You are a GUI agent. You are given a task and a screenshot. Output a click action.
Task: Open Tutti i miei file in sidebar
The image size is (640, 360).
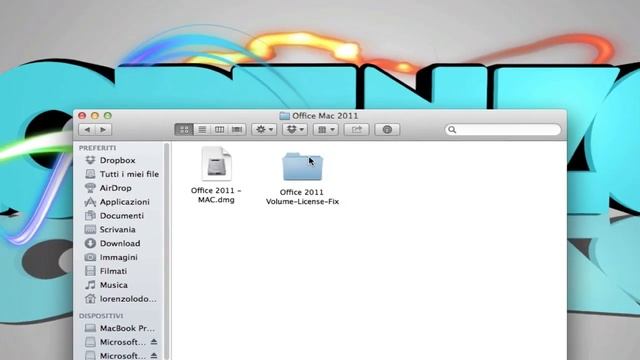tap(122, 174)
